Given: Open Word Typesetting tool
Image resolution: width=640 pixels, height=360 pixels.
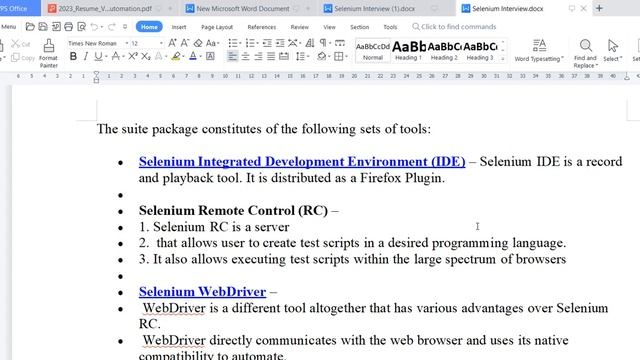Looking at the screenshot, I should point(539,51).
